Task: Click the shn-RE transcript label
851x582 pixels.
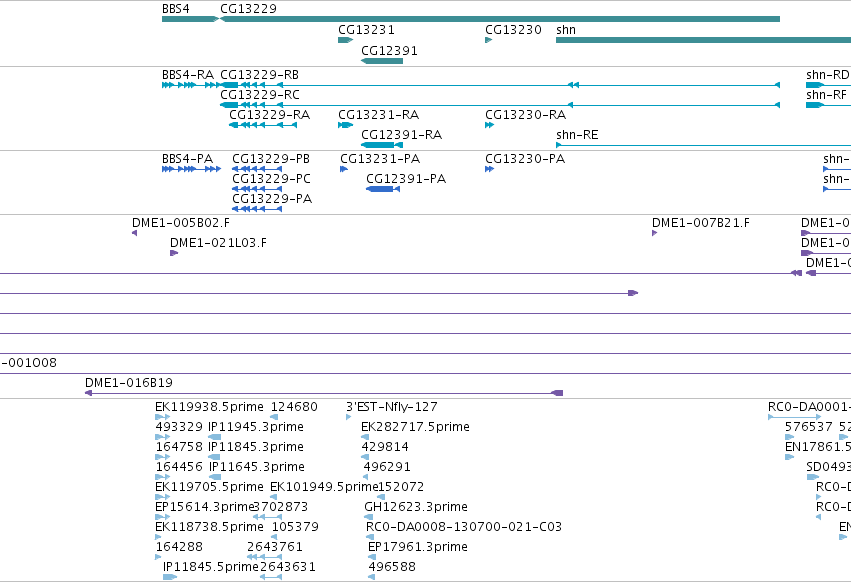Action: [577, 135]
